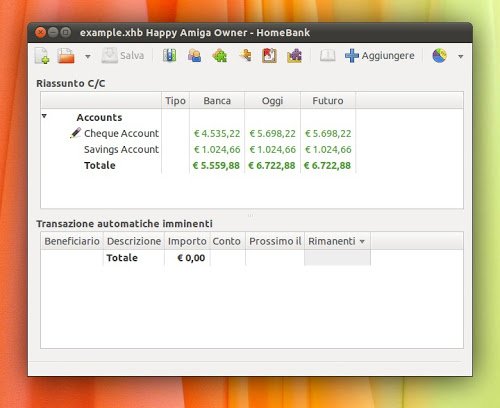The height and width of the screenshot is (408, 500).
Task: Click the new file icon
Action: [42, 56]
